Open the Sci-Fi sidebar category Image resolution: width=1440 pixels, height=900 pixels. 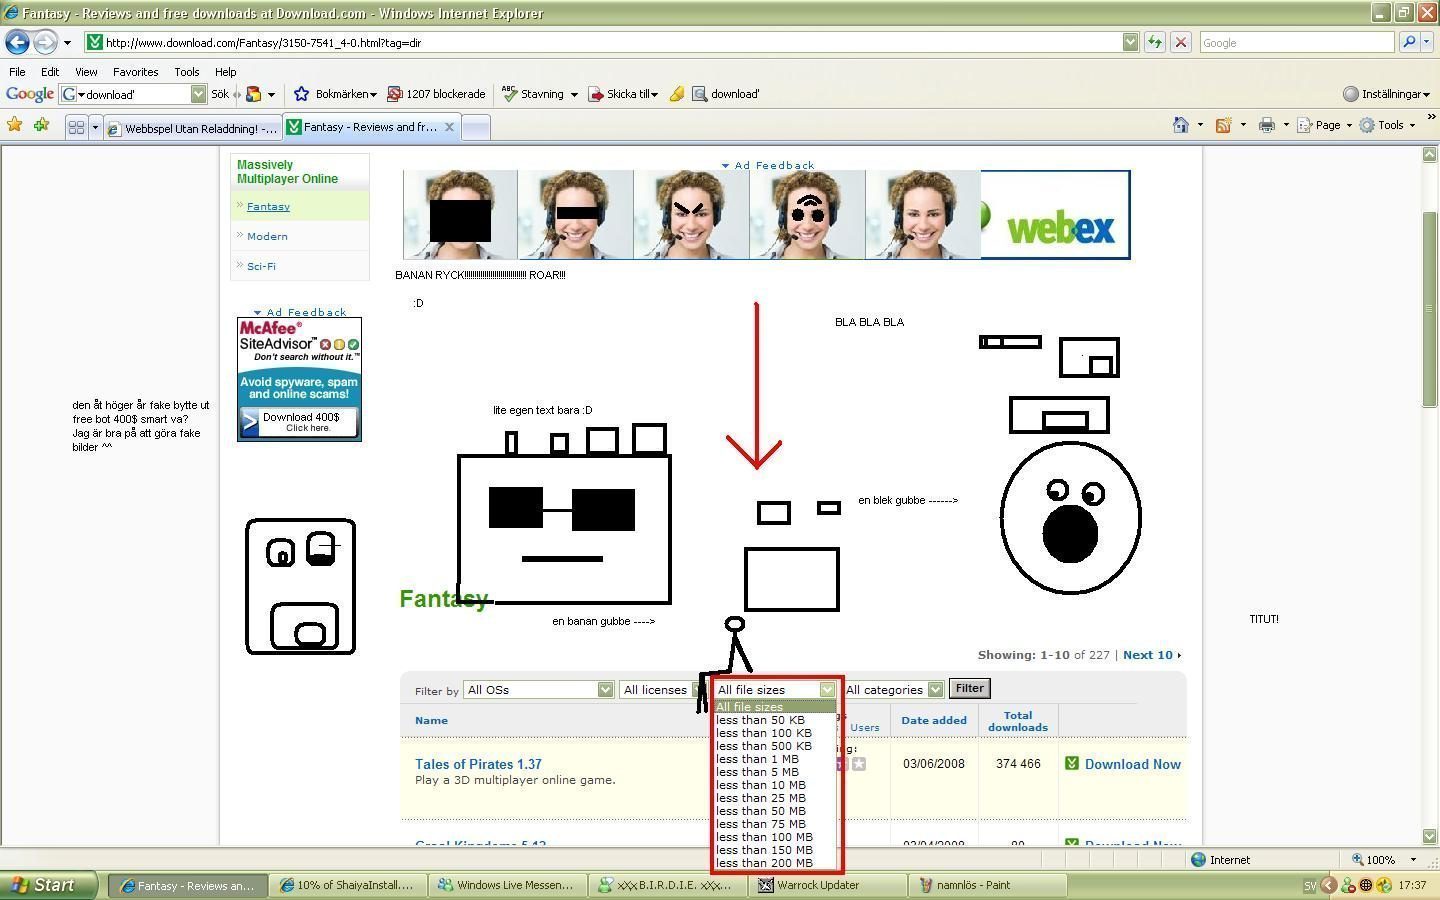pos(261,266)
